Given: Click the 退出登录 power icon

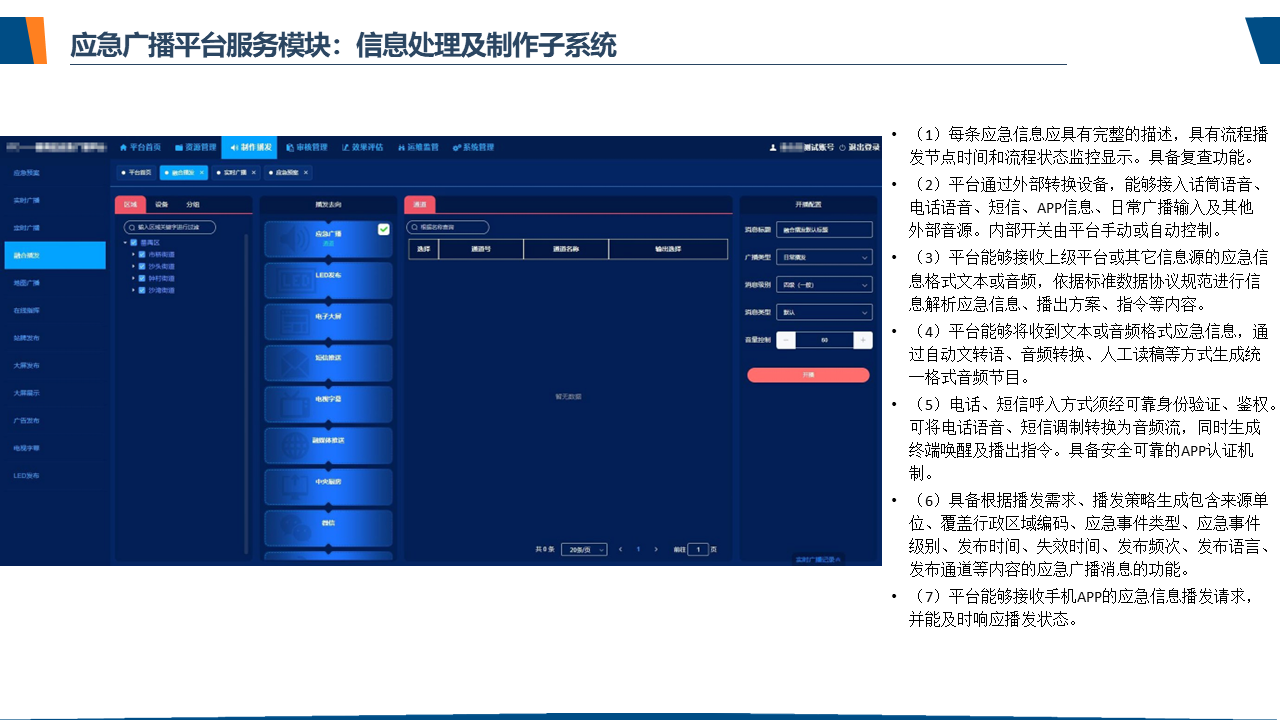Looking at the screenshot, I should [x=842, y=147].
